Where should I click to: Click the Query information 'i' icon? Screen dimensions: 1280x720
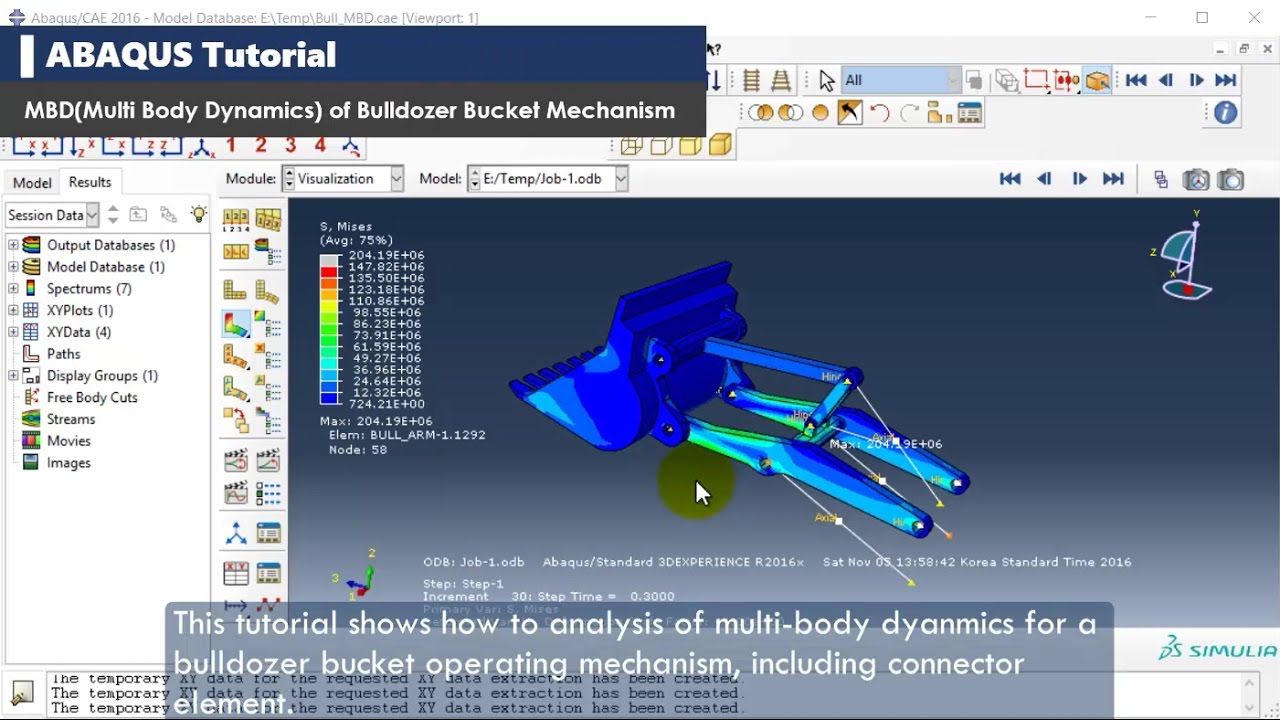1225,113
